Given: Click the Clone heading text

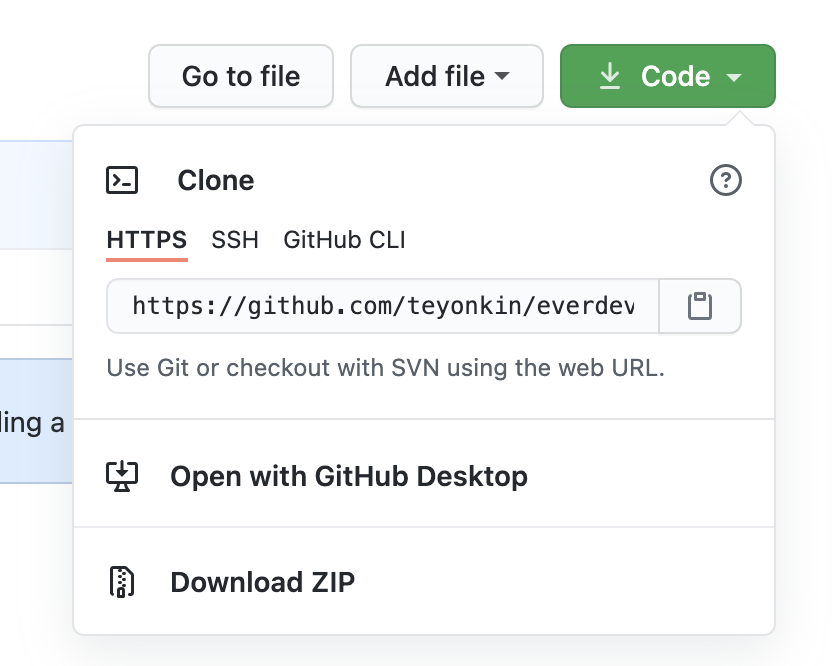Looking at the screenshot, I should point(215,180).
